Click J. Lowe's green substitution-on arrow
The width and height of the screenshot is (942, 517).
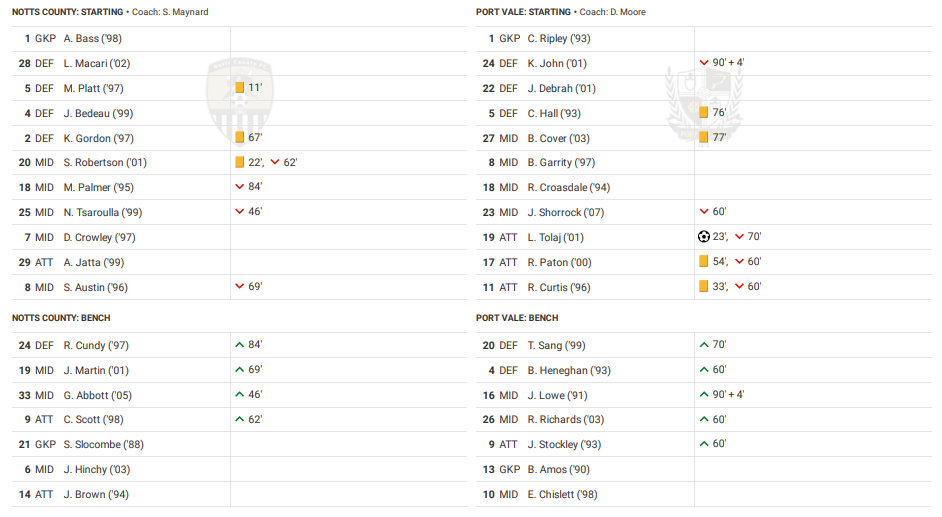tap(704, 394)
